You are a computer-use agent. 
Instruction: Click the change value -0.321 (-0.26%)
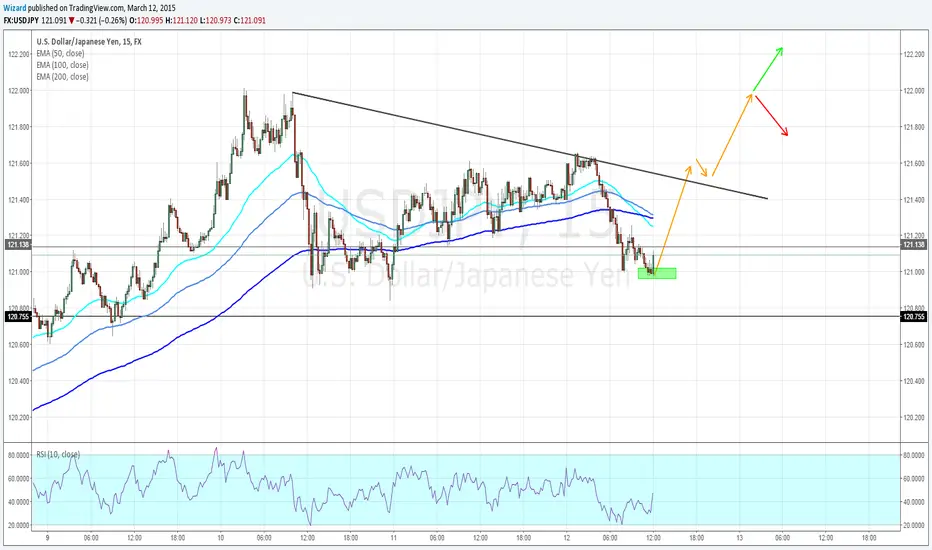[103, 20]
